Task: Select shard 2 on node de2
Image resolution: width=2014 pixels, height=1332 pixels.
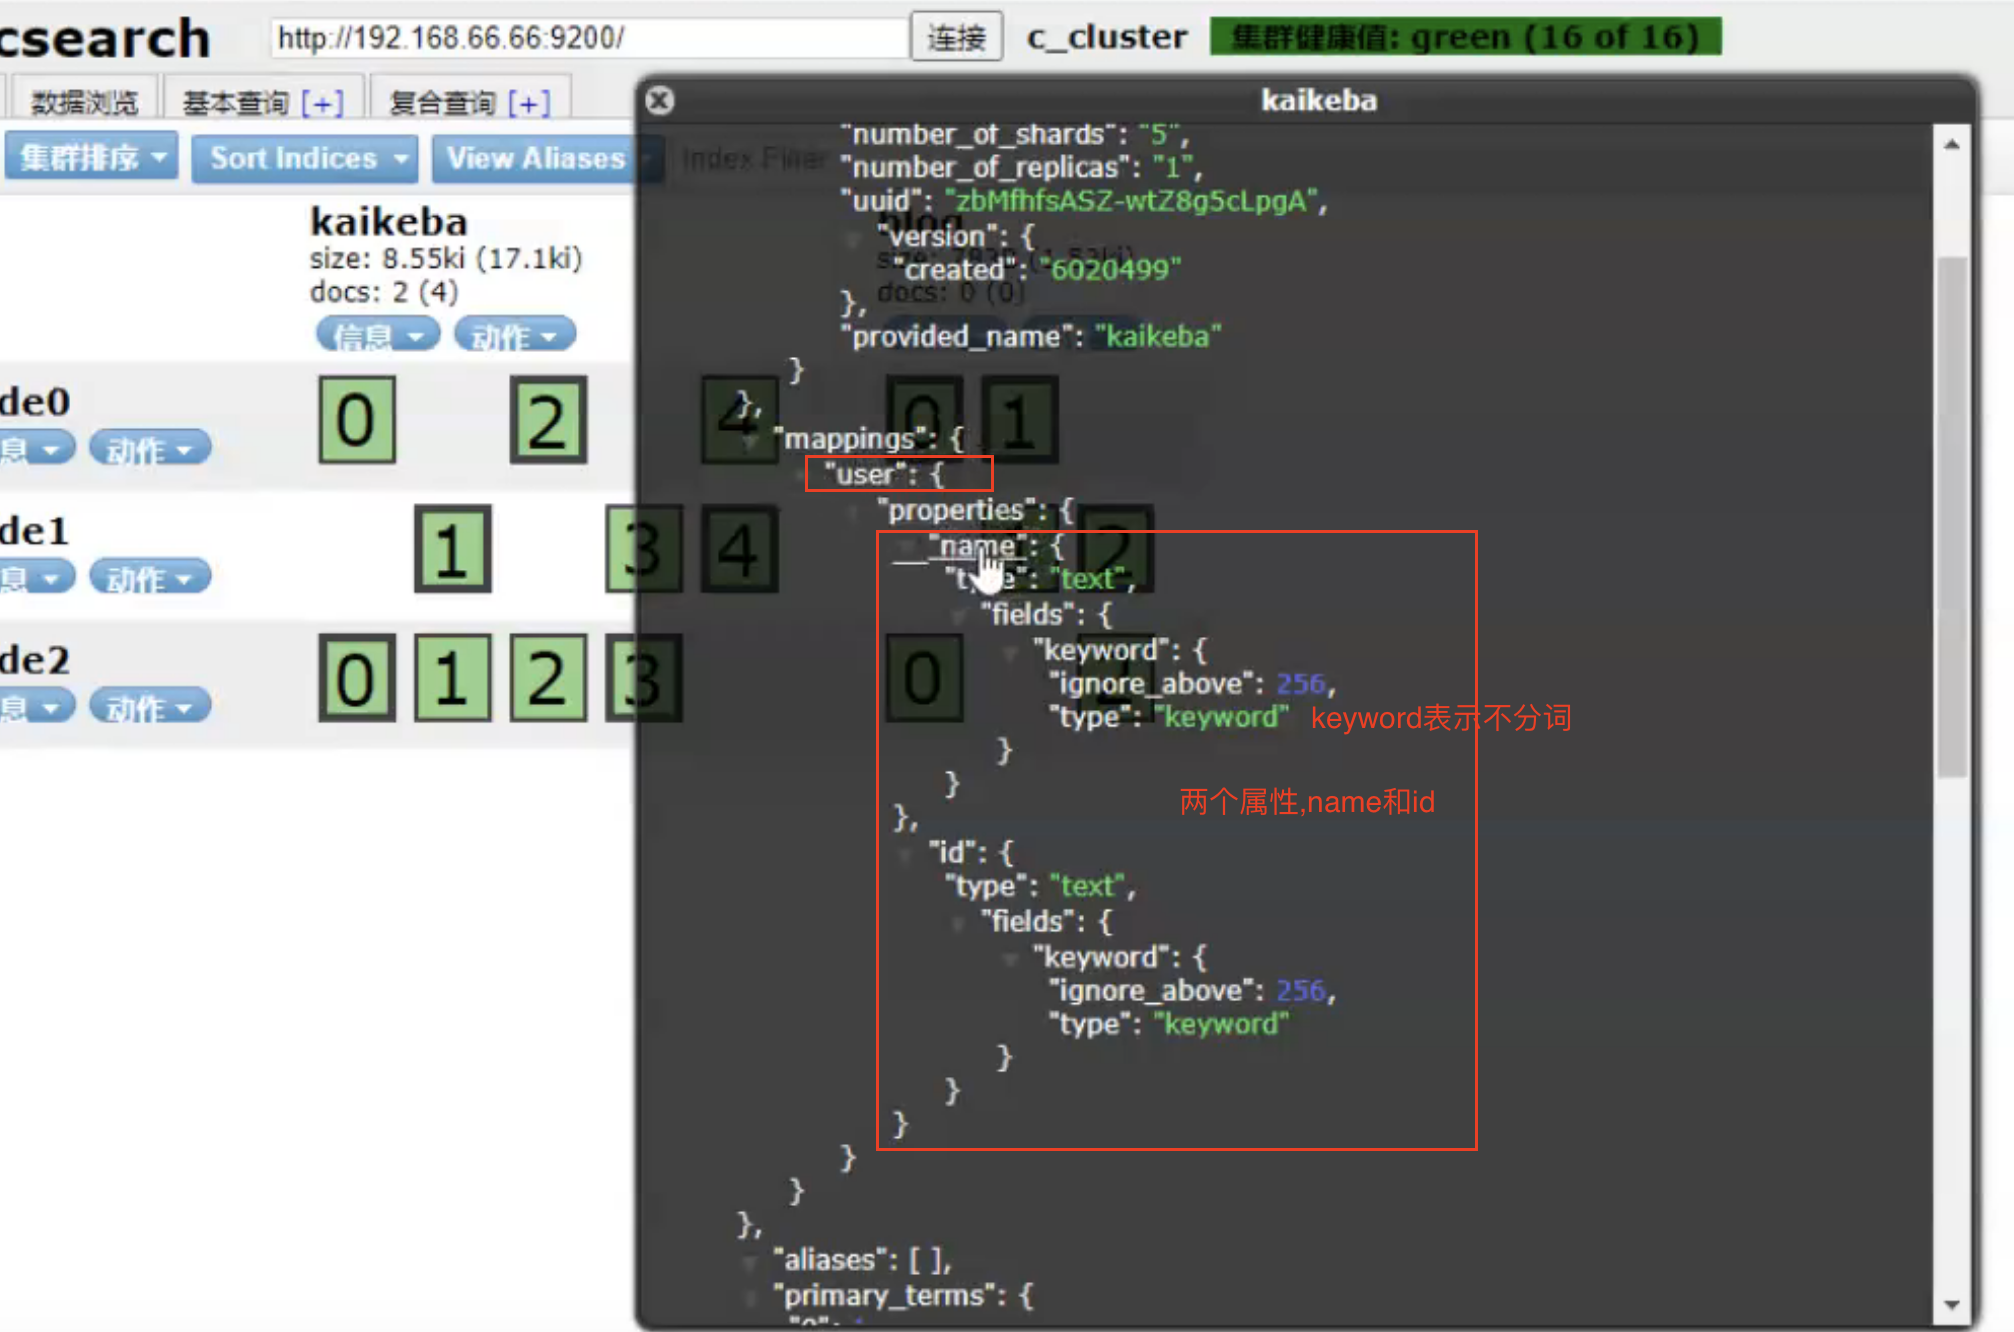Action: pos(548,678)
